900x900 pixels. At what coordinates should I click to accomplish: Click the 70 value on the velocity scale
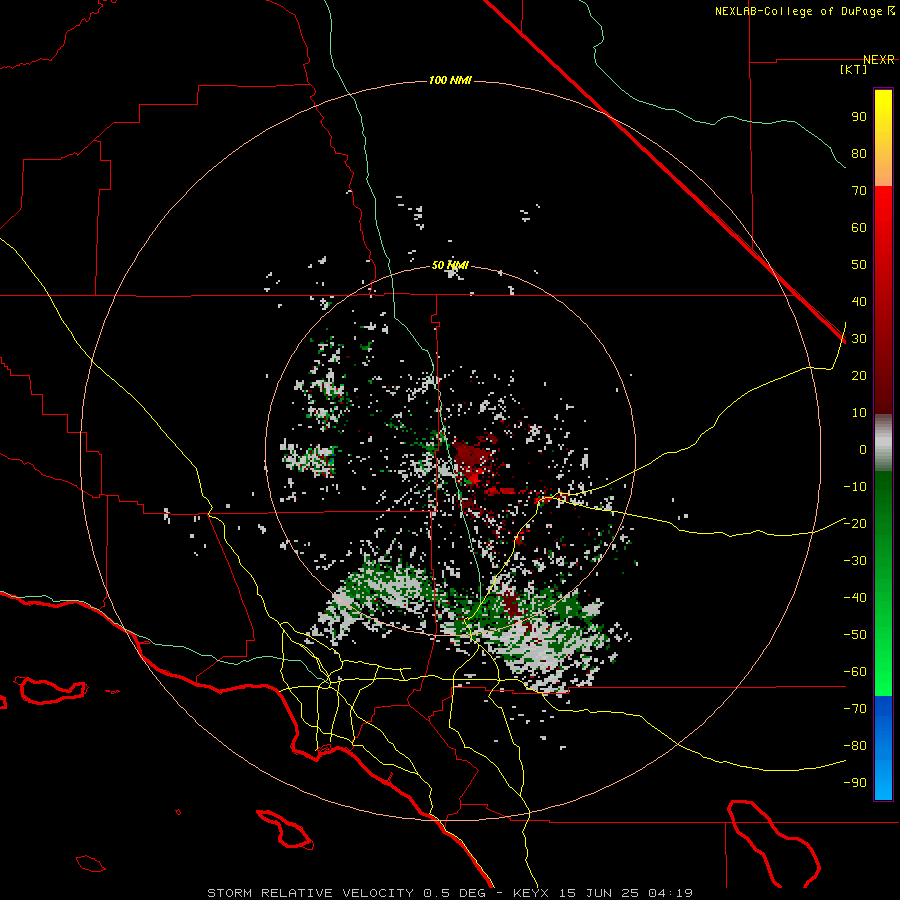click(x=859, y=191)
